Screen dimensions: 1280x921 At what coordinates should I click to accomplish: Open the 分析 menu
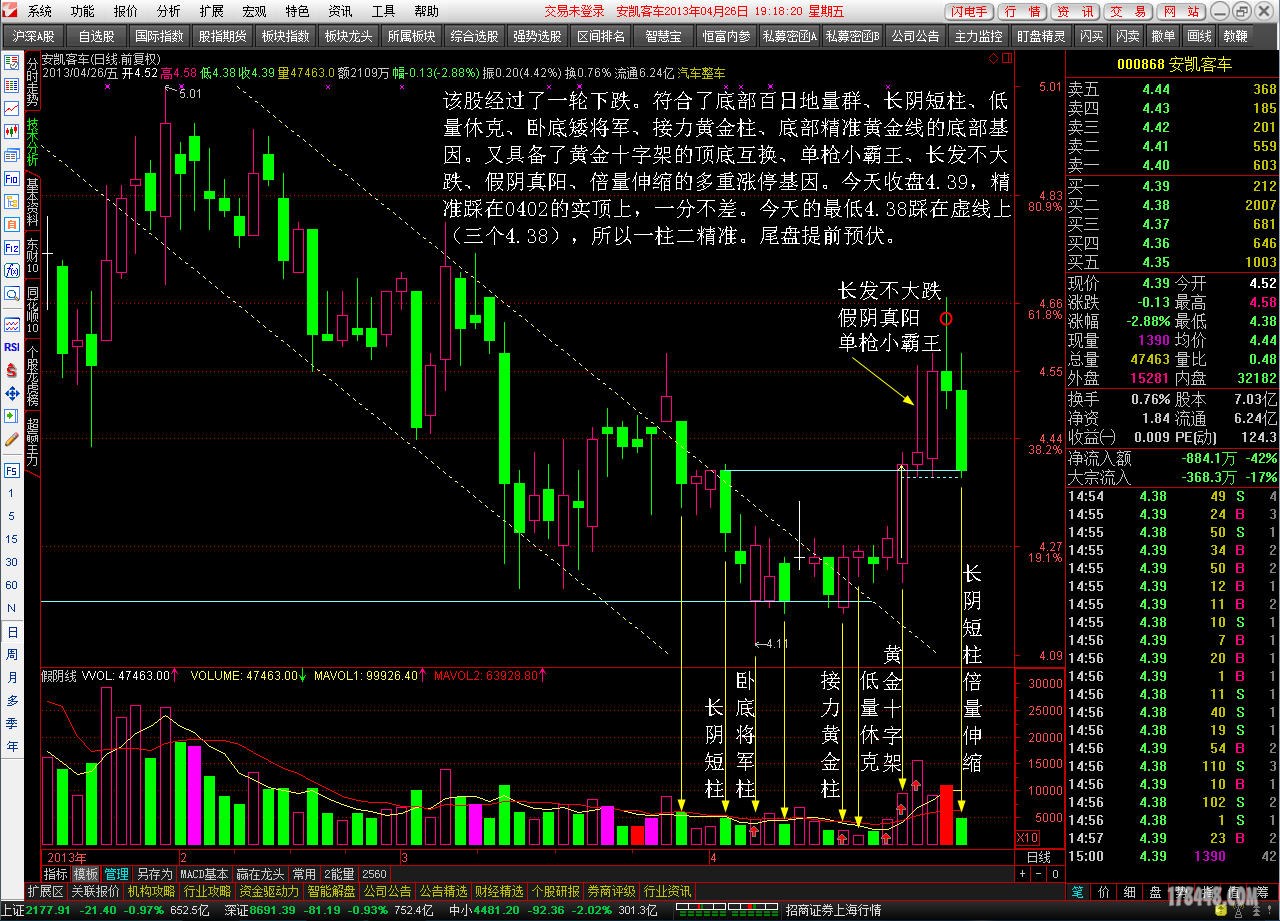tap(169, 11)
